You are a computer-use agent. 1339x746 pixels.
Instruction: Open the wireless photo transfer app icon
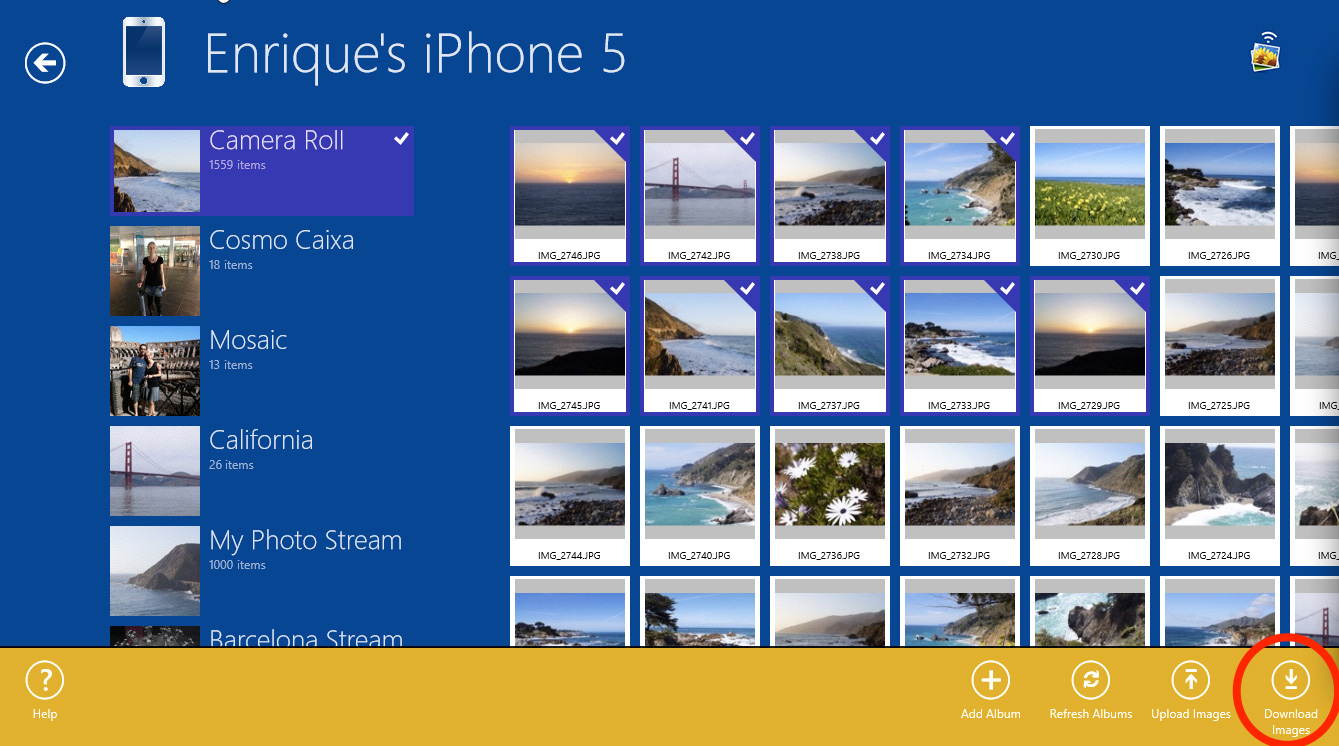[x=1266, y=52]
